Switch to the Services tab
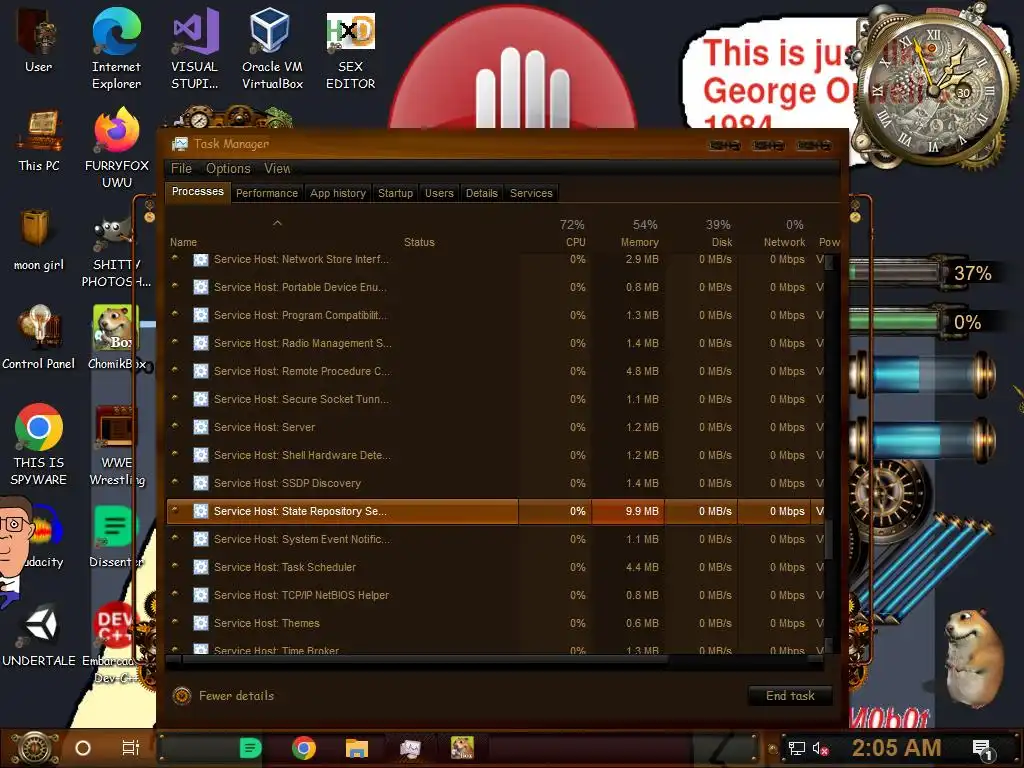The image size is (1024, 768). (531, 193)
